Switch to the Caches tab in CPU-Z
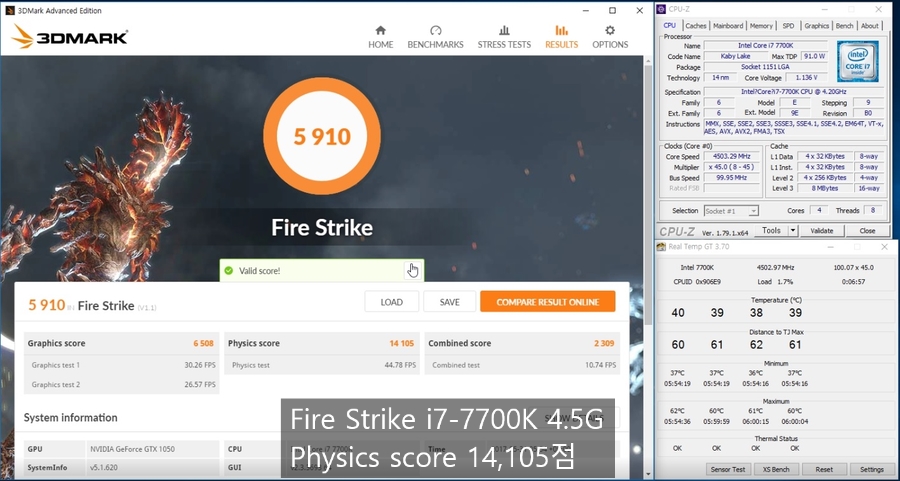This screenshot has width=900, height=481. [696, 26]
